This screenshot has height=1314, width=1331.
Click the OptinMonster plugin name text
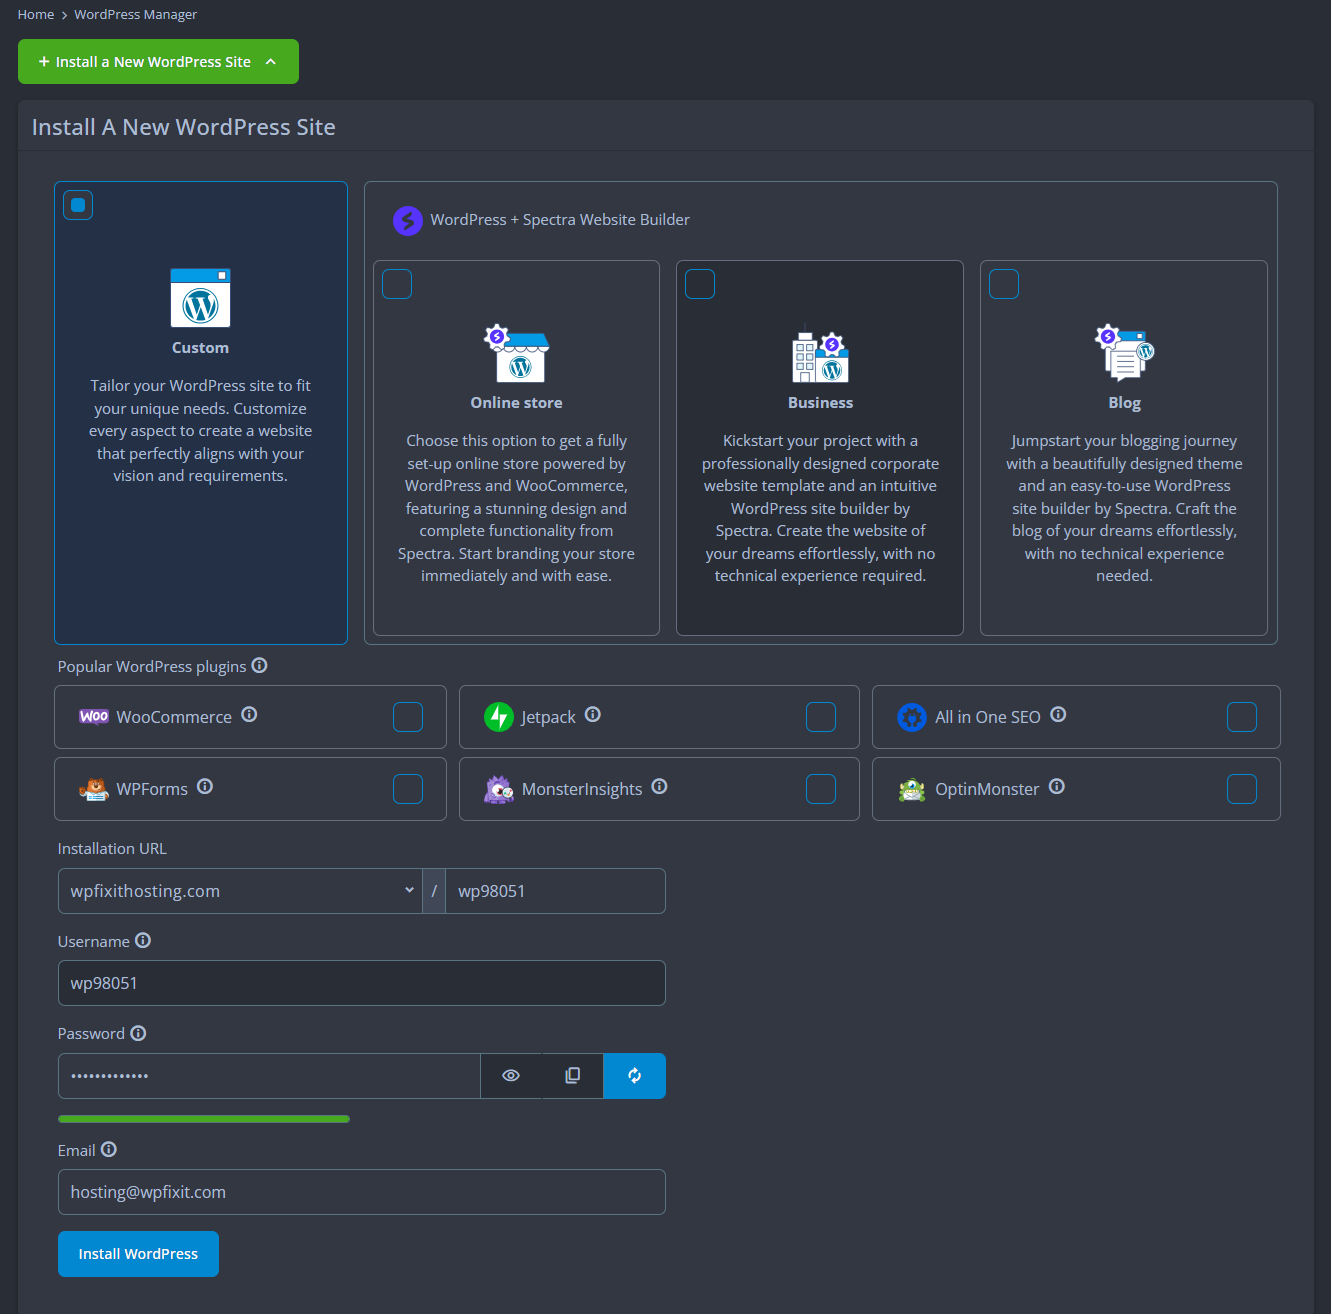click(x=987, y=789)
